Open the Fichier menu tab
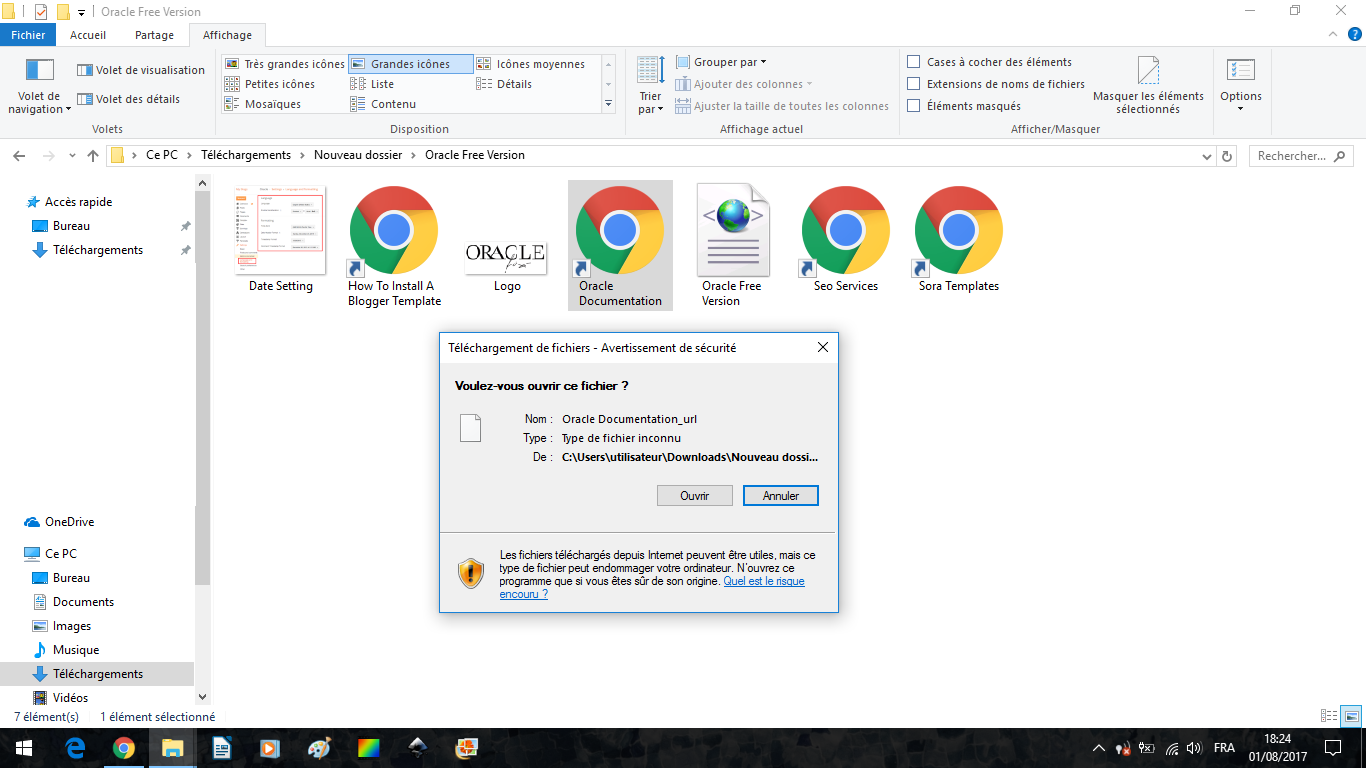The image size is (1366, 768). point(28,35)
